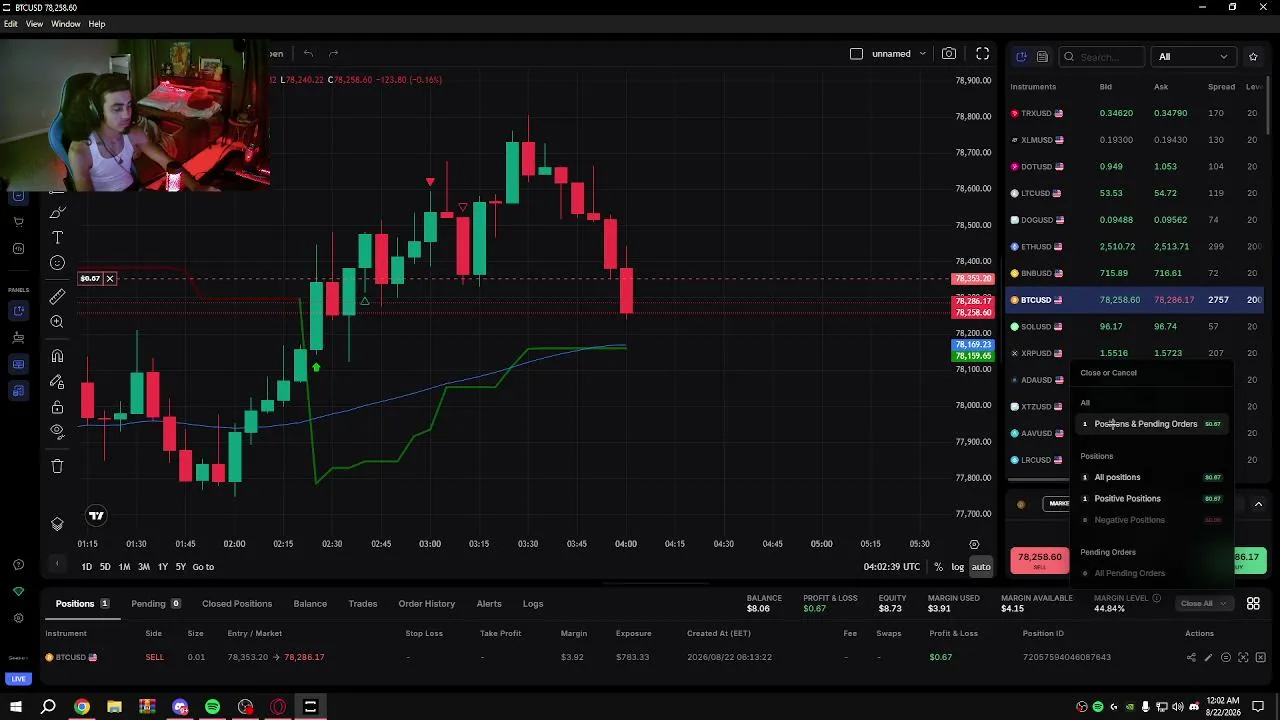Viewport: 1280px width, 720px height.
Task: Select the SOLUSD instrument row
Action: tap(1136, 326)
